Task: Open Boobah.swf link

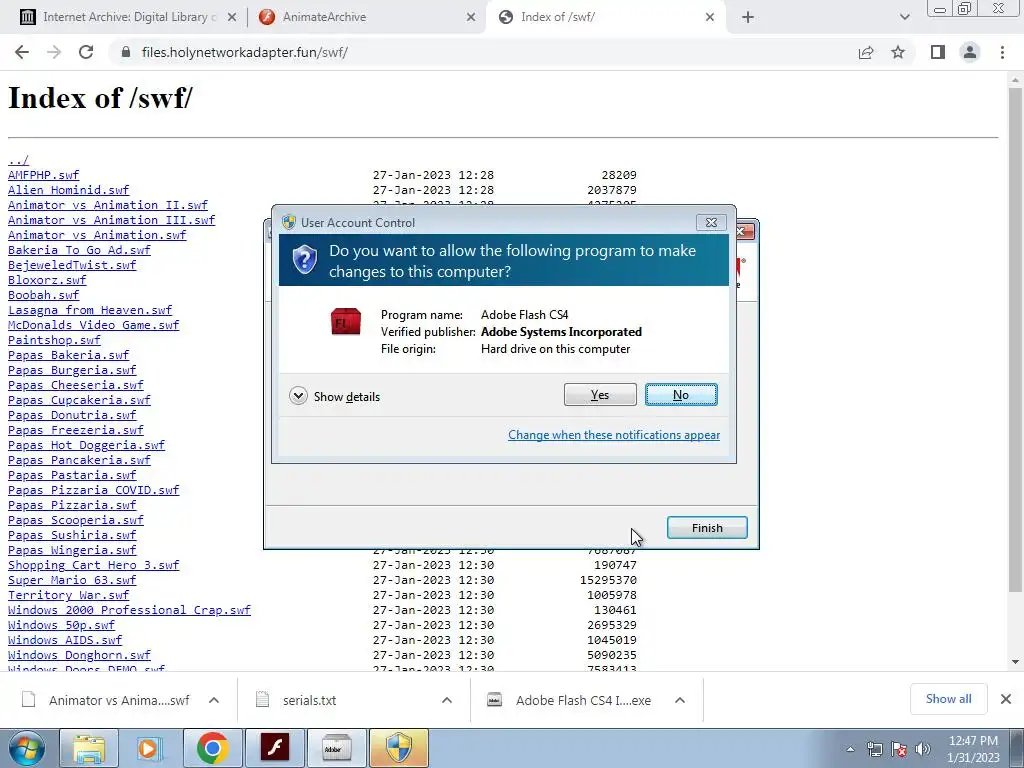Action: click(x=43, y=295)
